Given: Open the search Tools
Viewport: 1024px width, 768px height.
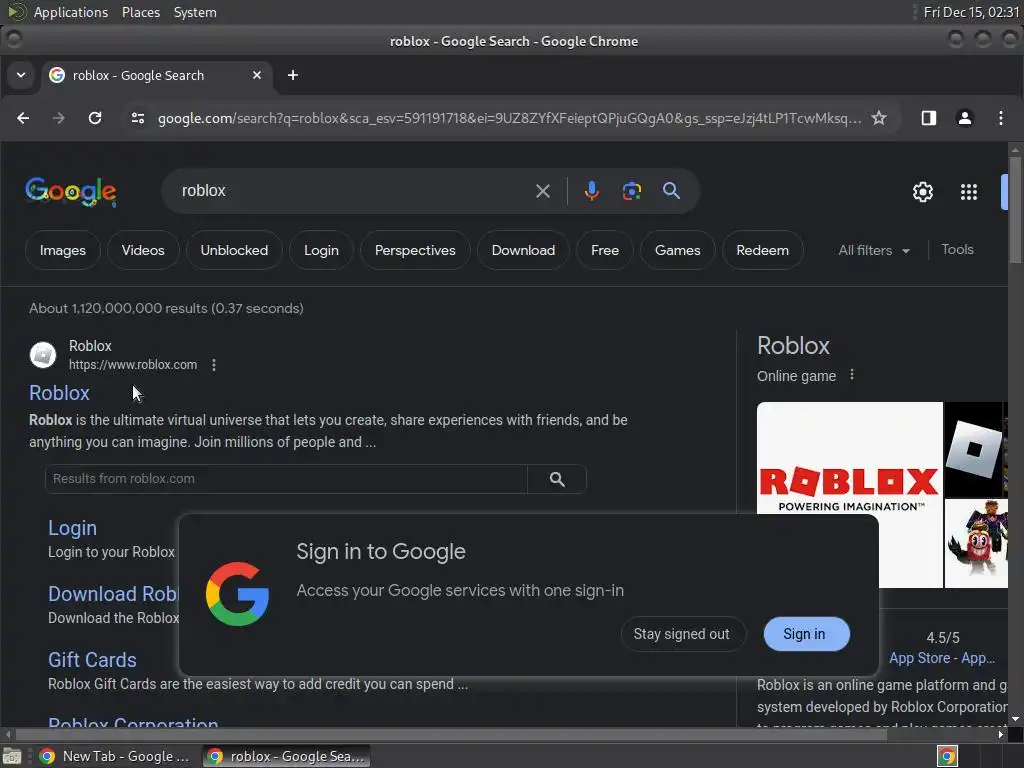Looking at the screenshot, I should tap(957, 249).
